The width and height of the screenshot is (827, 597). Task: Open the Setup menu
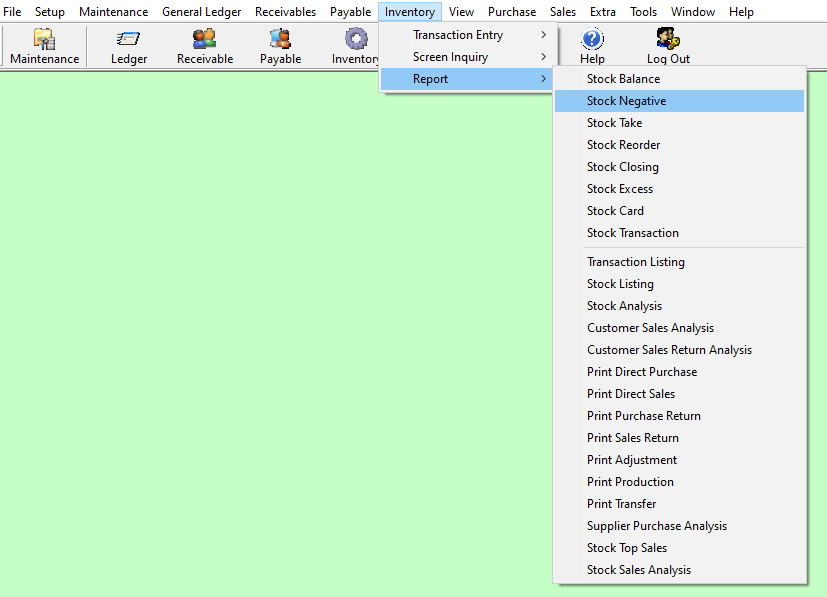point(50,12)
